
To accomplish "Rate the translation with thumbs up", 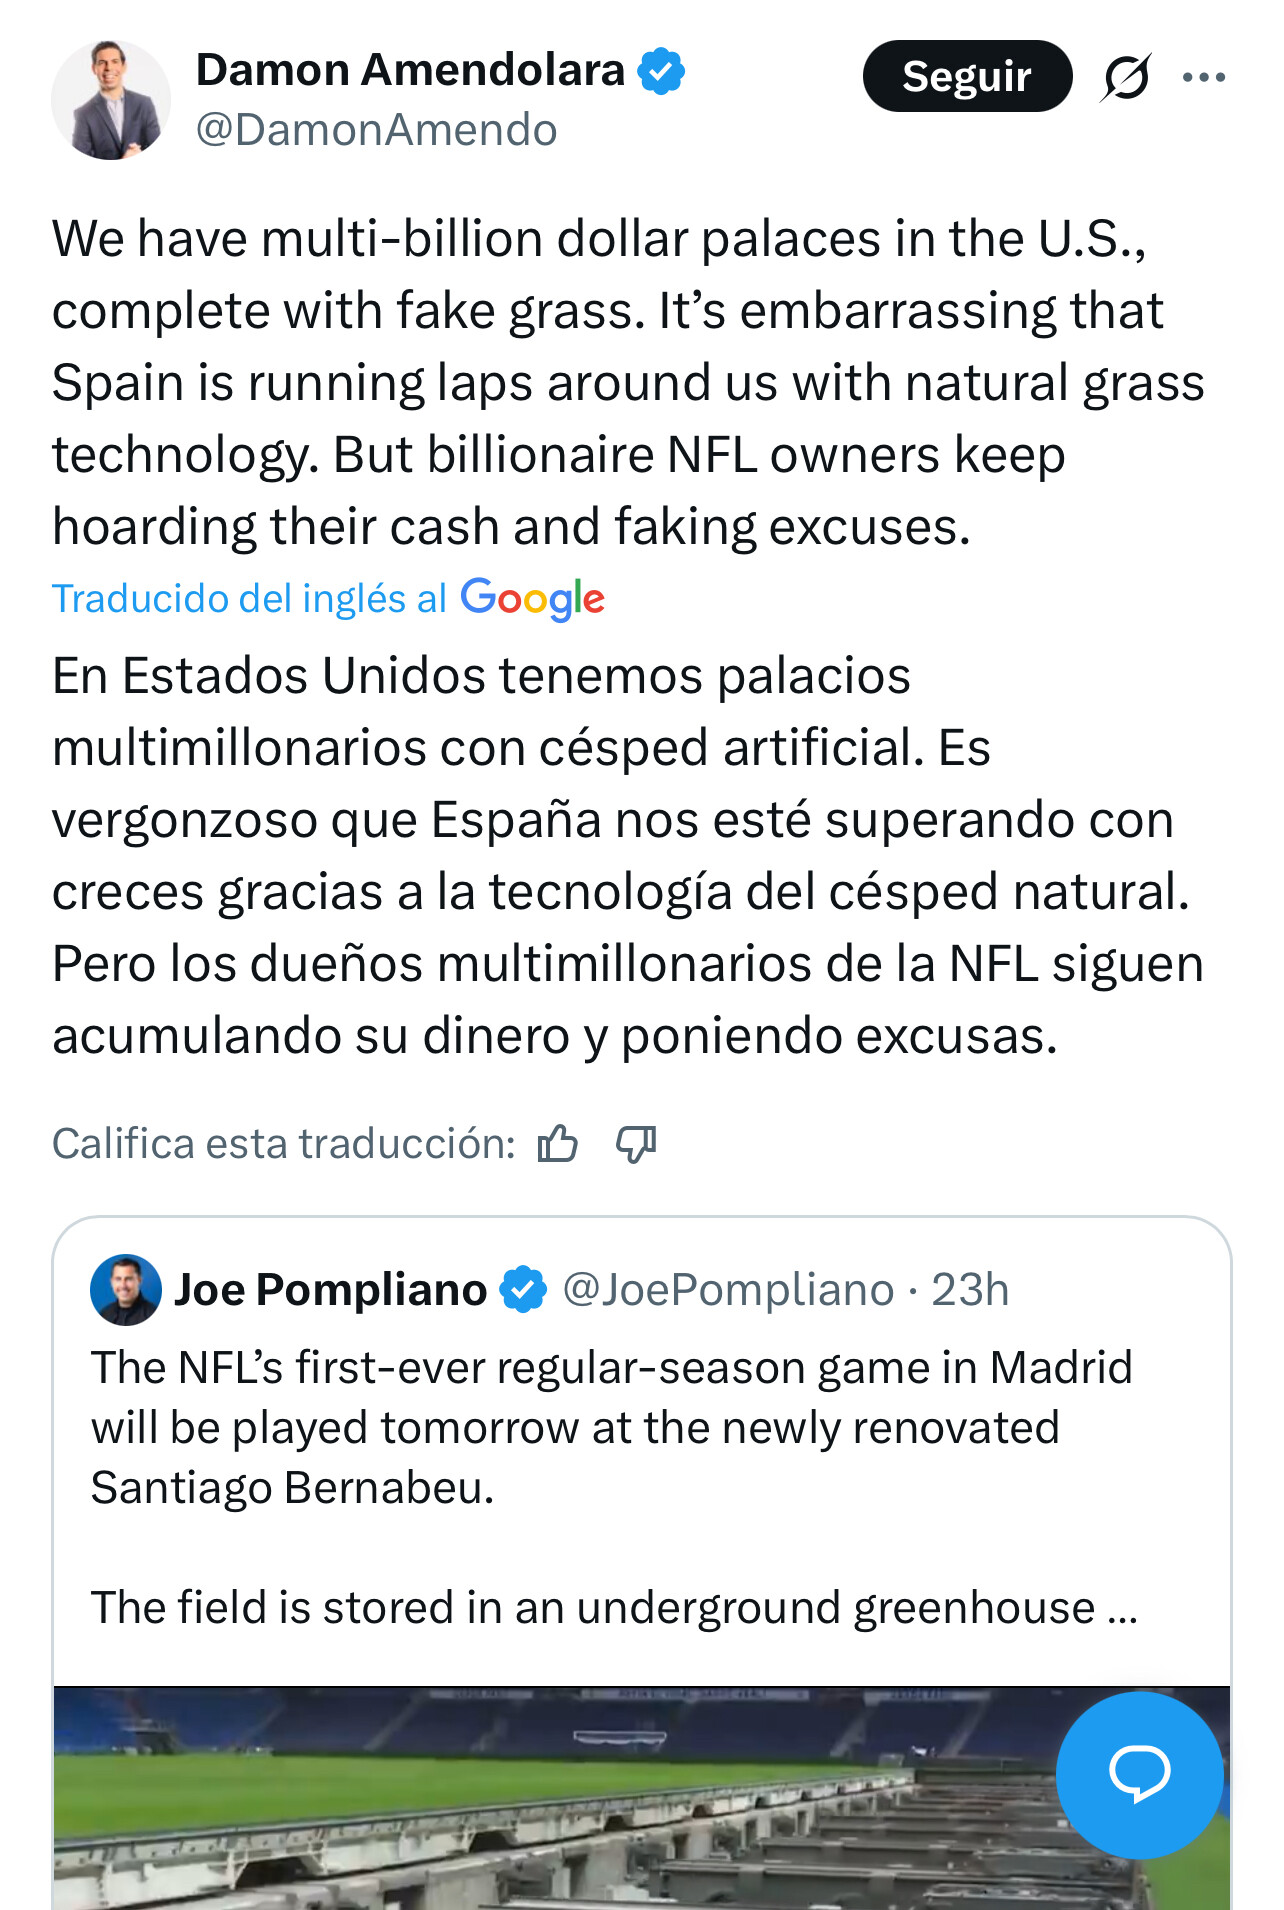I will coord(557,1143).
